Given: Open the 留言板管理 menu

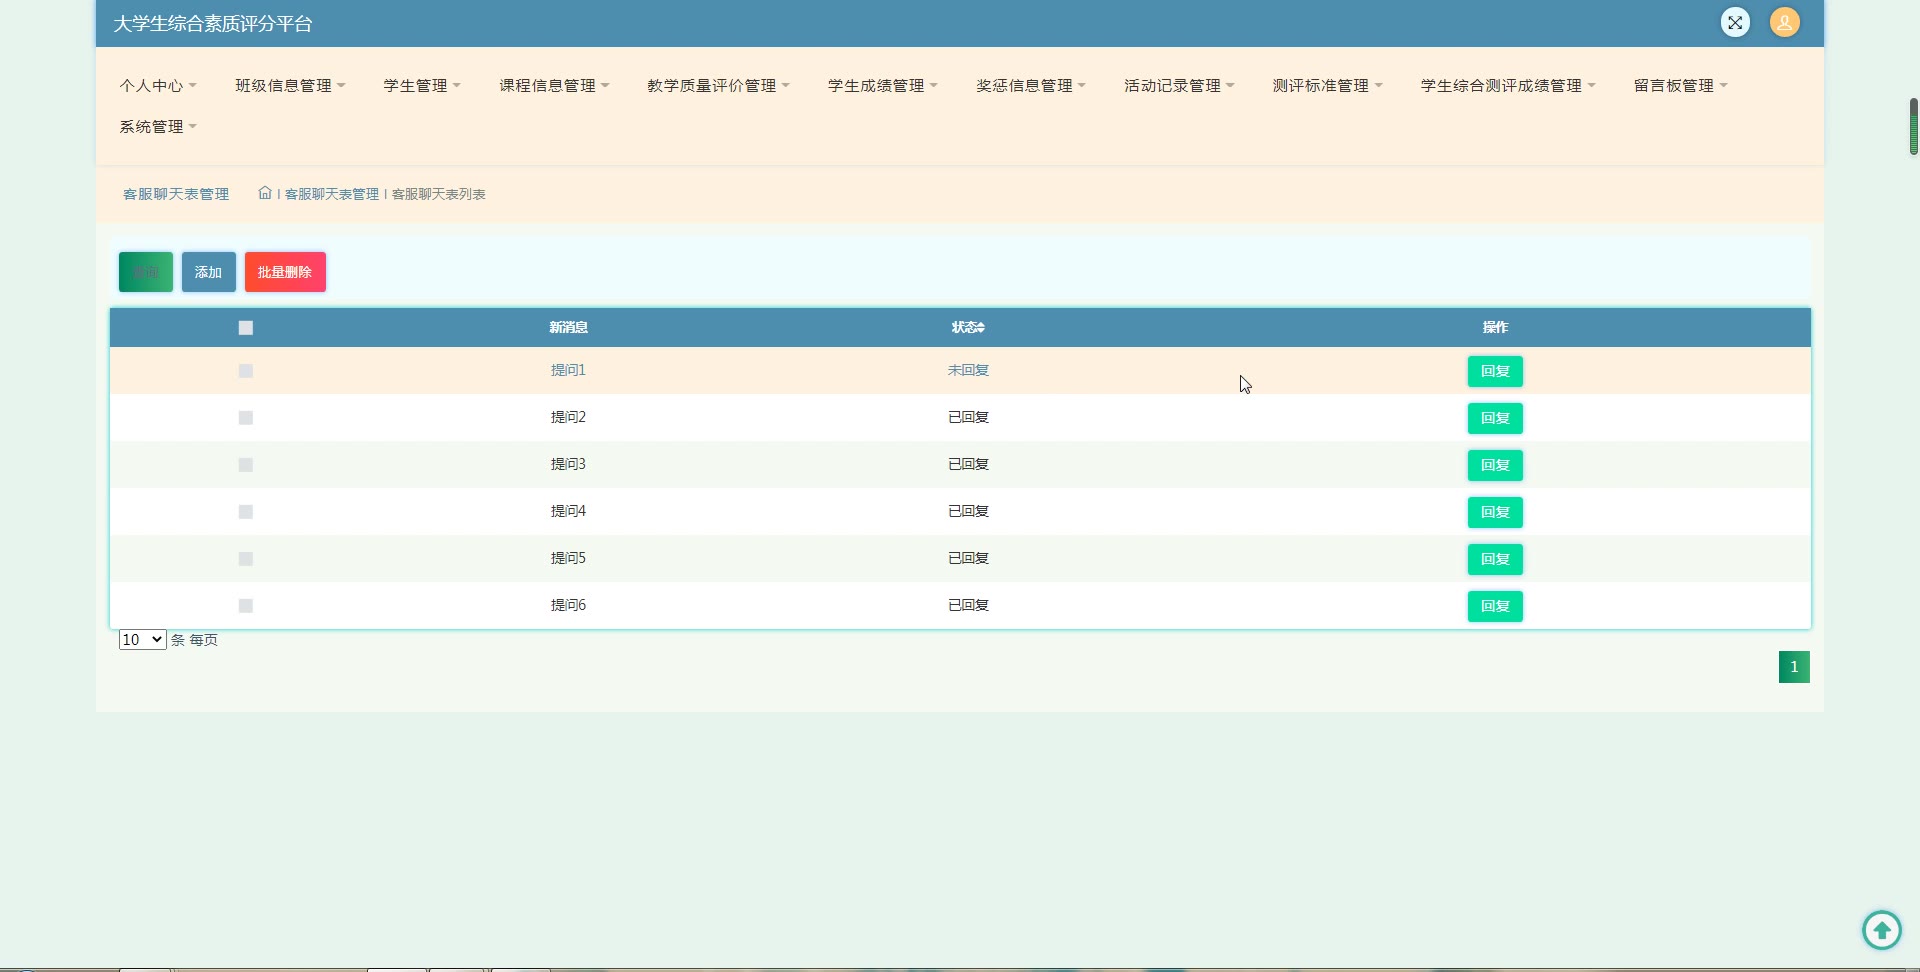Looking at the screenshot, I should coord(1681,86).
